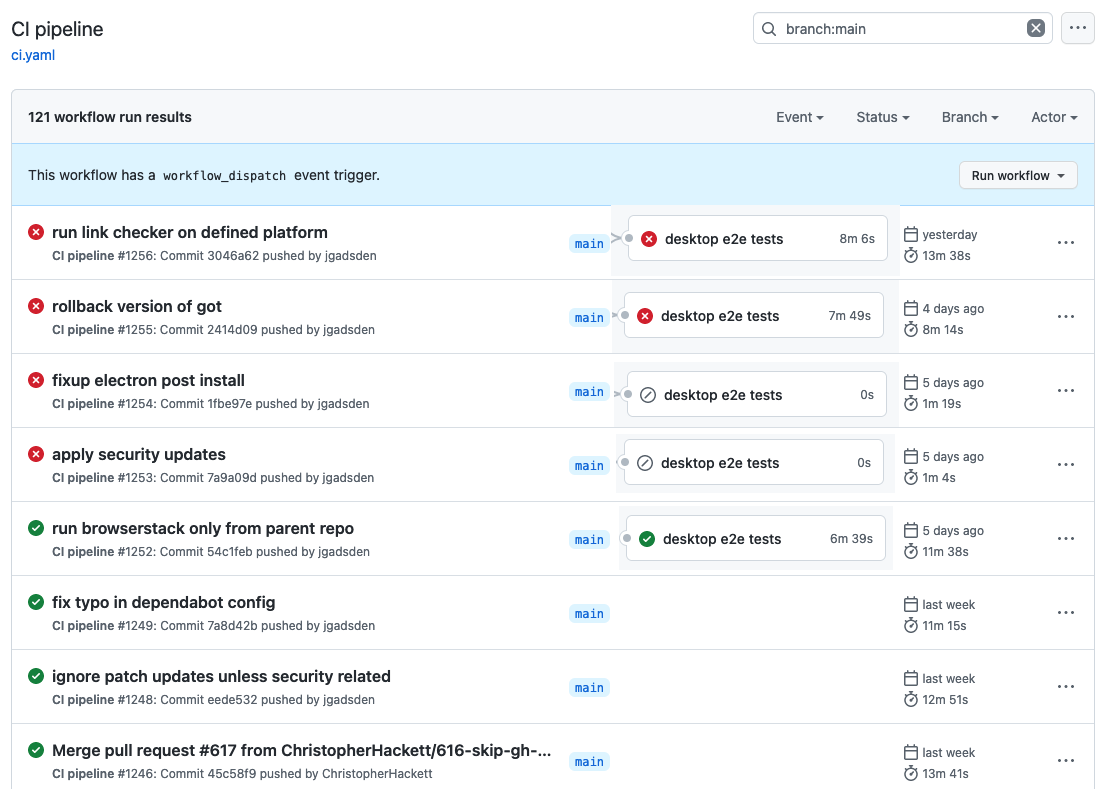
Task: Open the ci.yaml workflow file link
Action: tap(33, 55)
